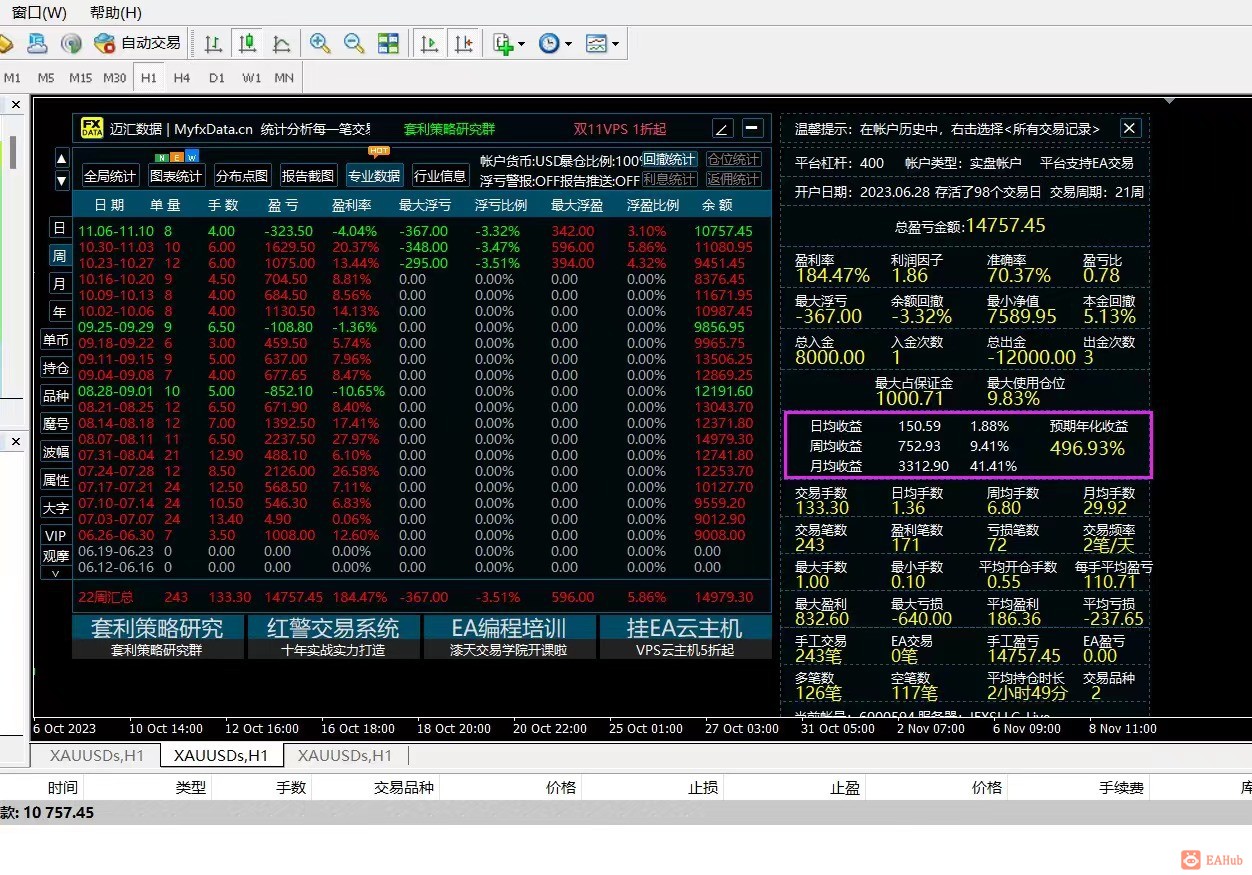The width and height of the screenshot is (1252, 875).
Task: Open 分布点图 distribution chart
Action: [x=242, y=176]
